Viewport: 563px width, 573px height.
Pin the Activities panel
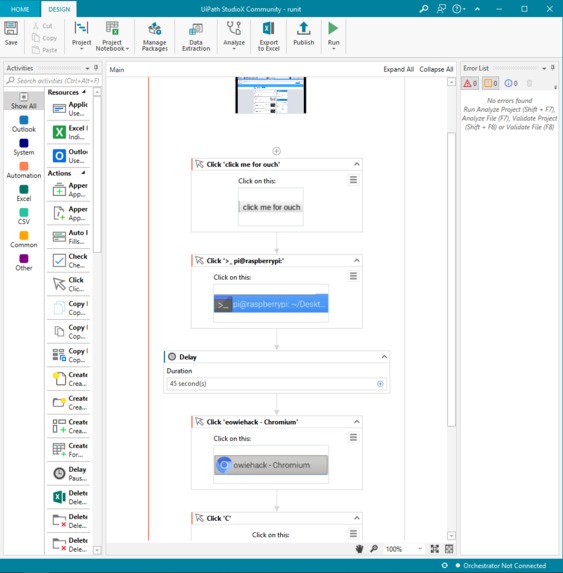pyautogui.click(x=96, y=68)
